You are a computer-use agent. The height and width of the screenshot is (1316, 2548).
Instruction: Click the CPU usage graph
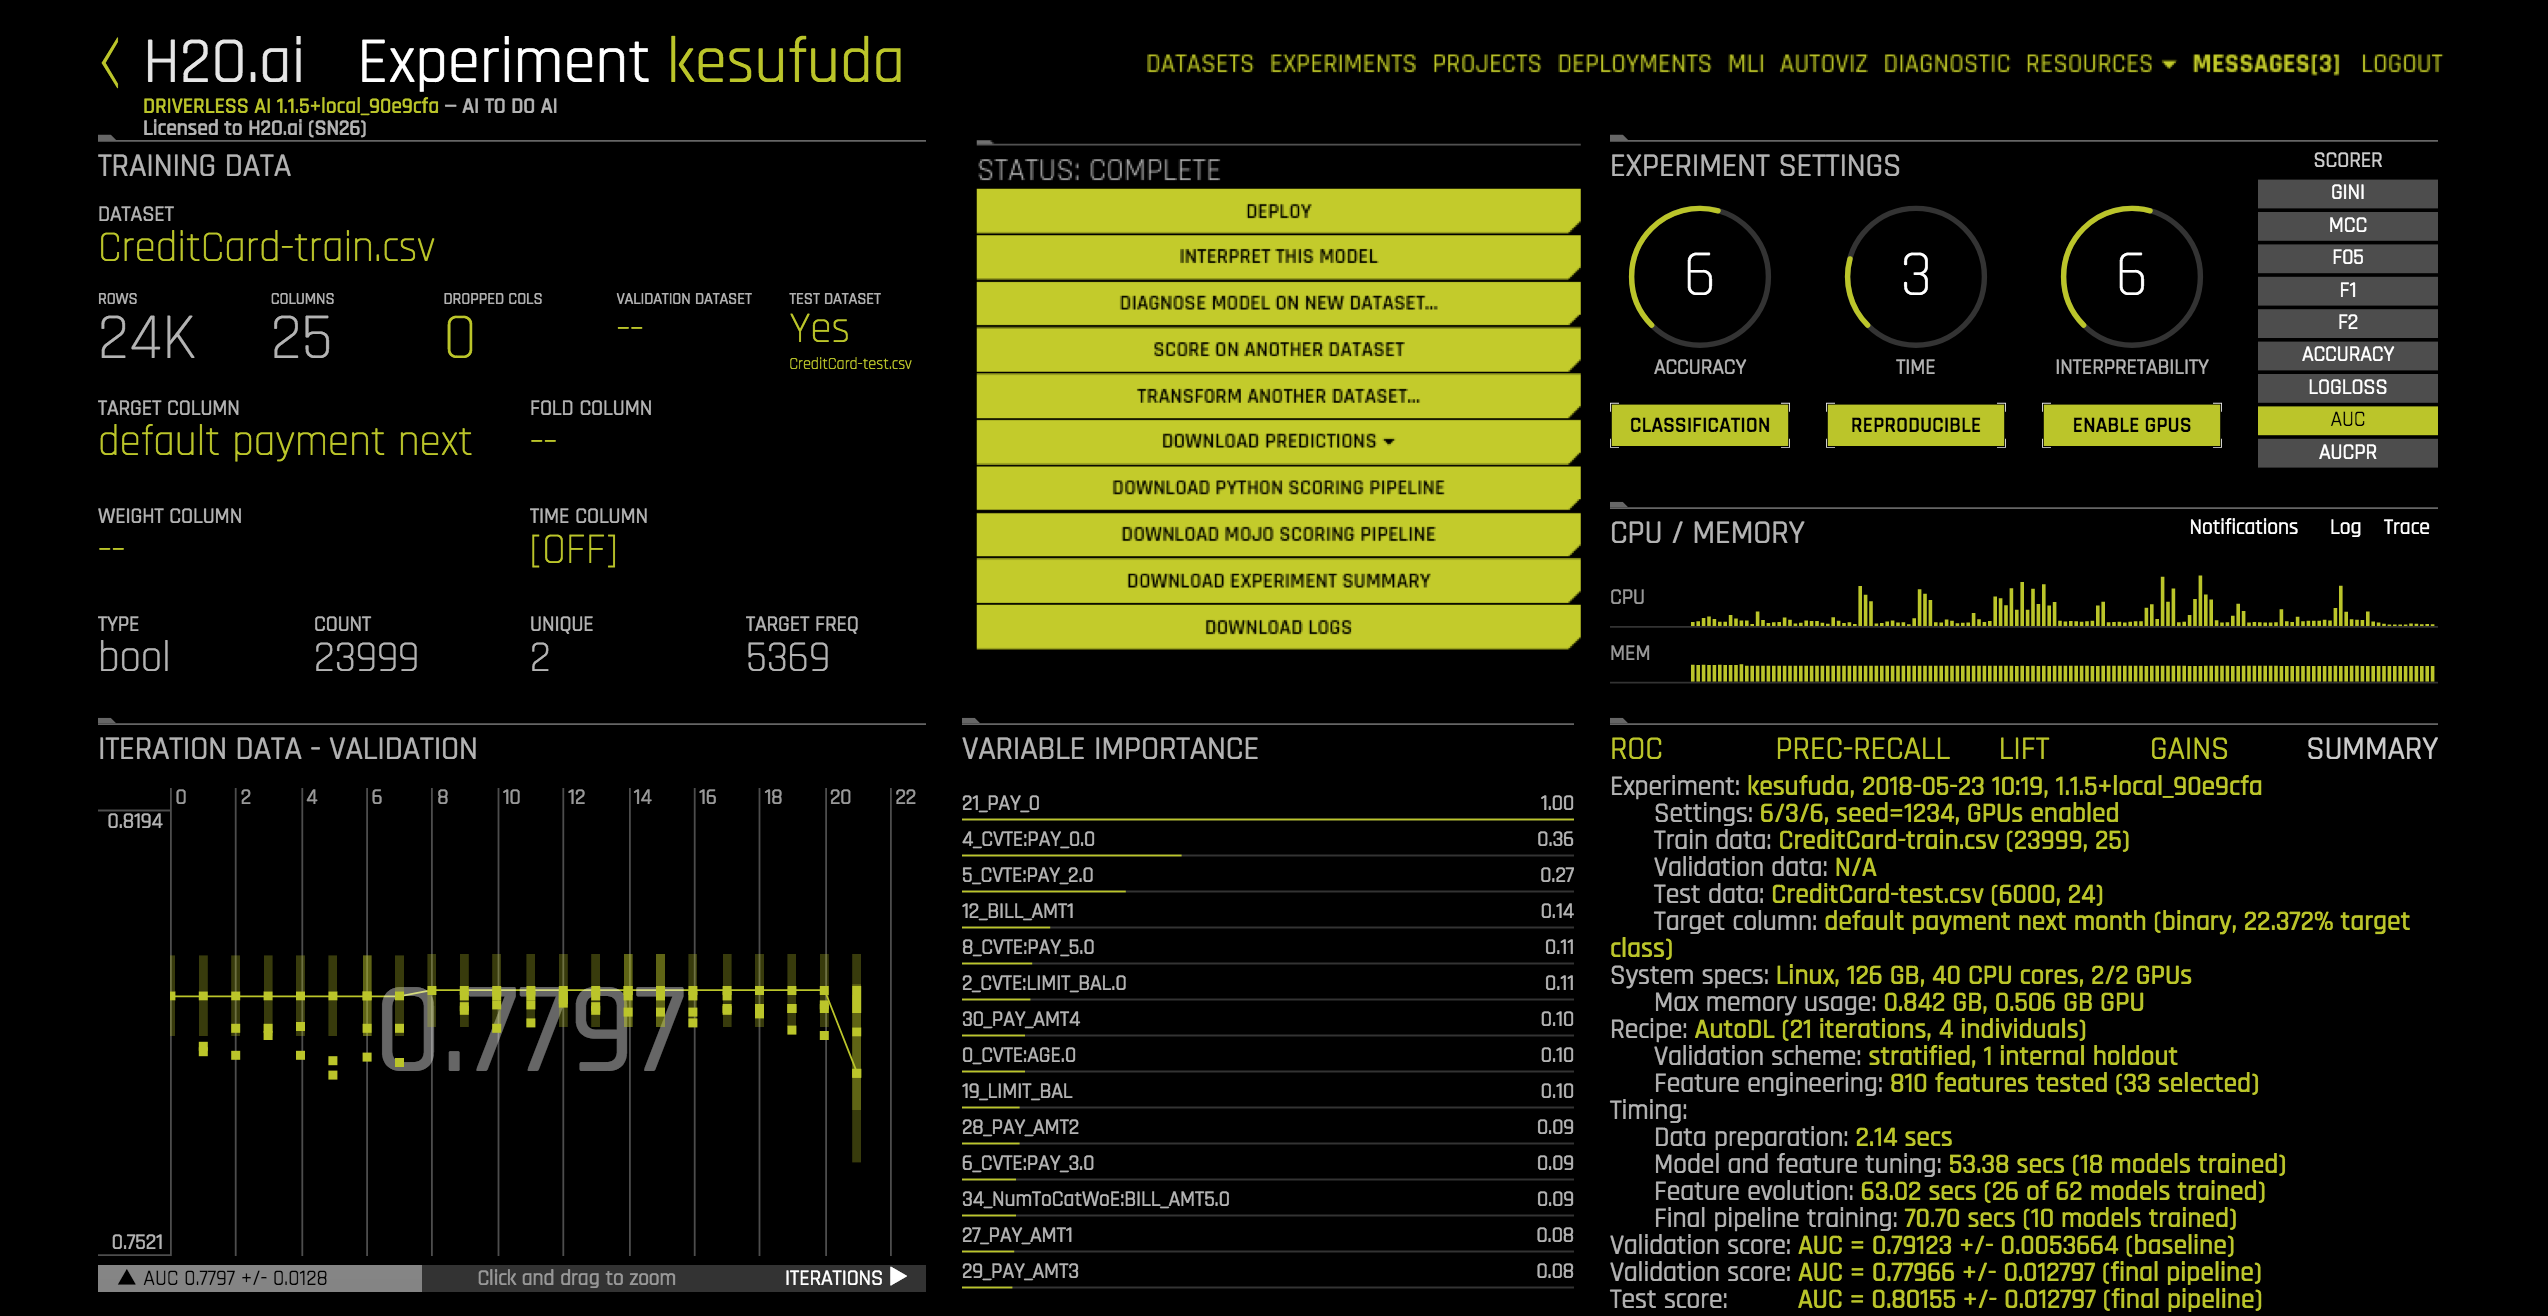coord(2062,600)
